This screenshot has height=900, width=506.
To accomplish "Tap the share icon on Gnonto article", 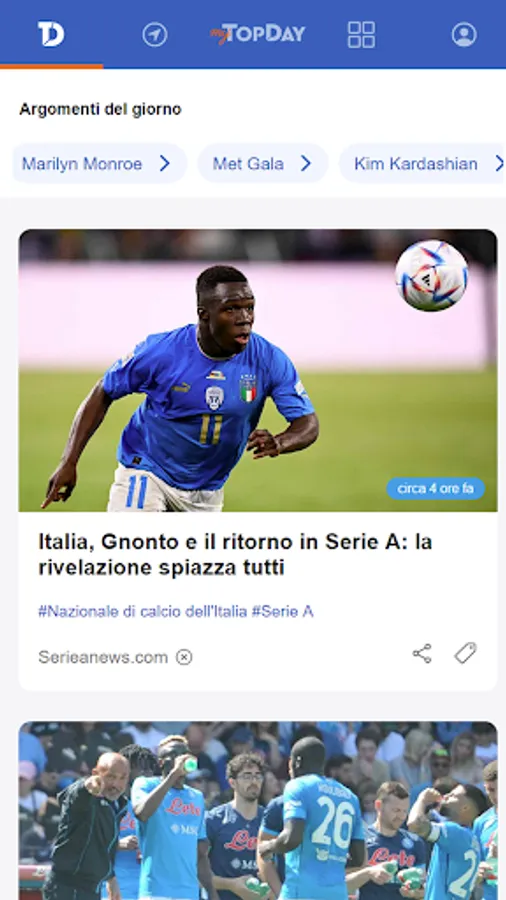I will point(422,654).
